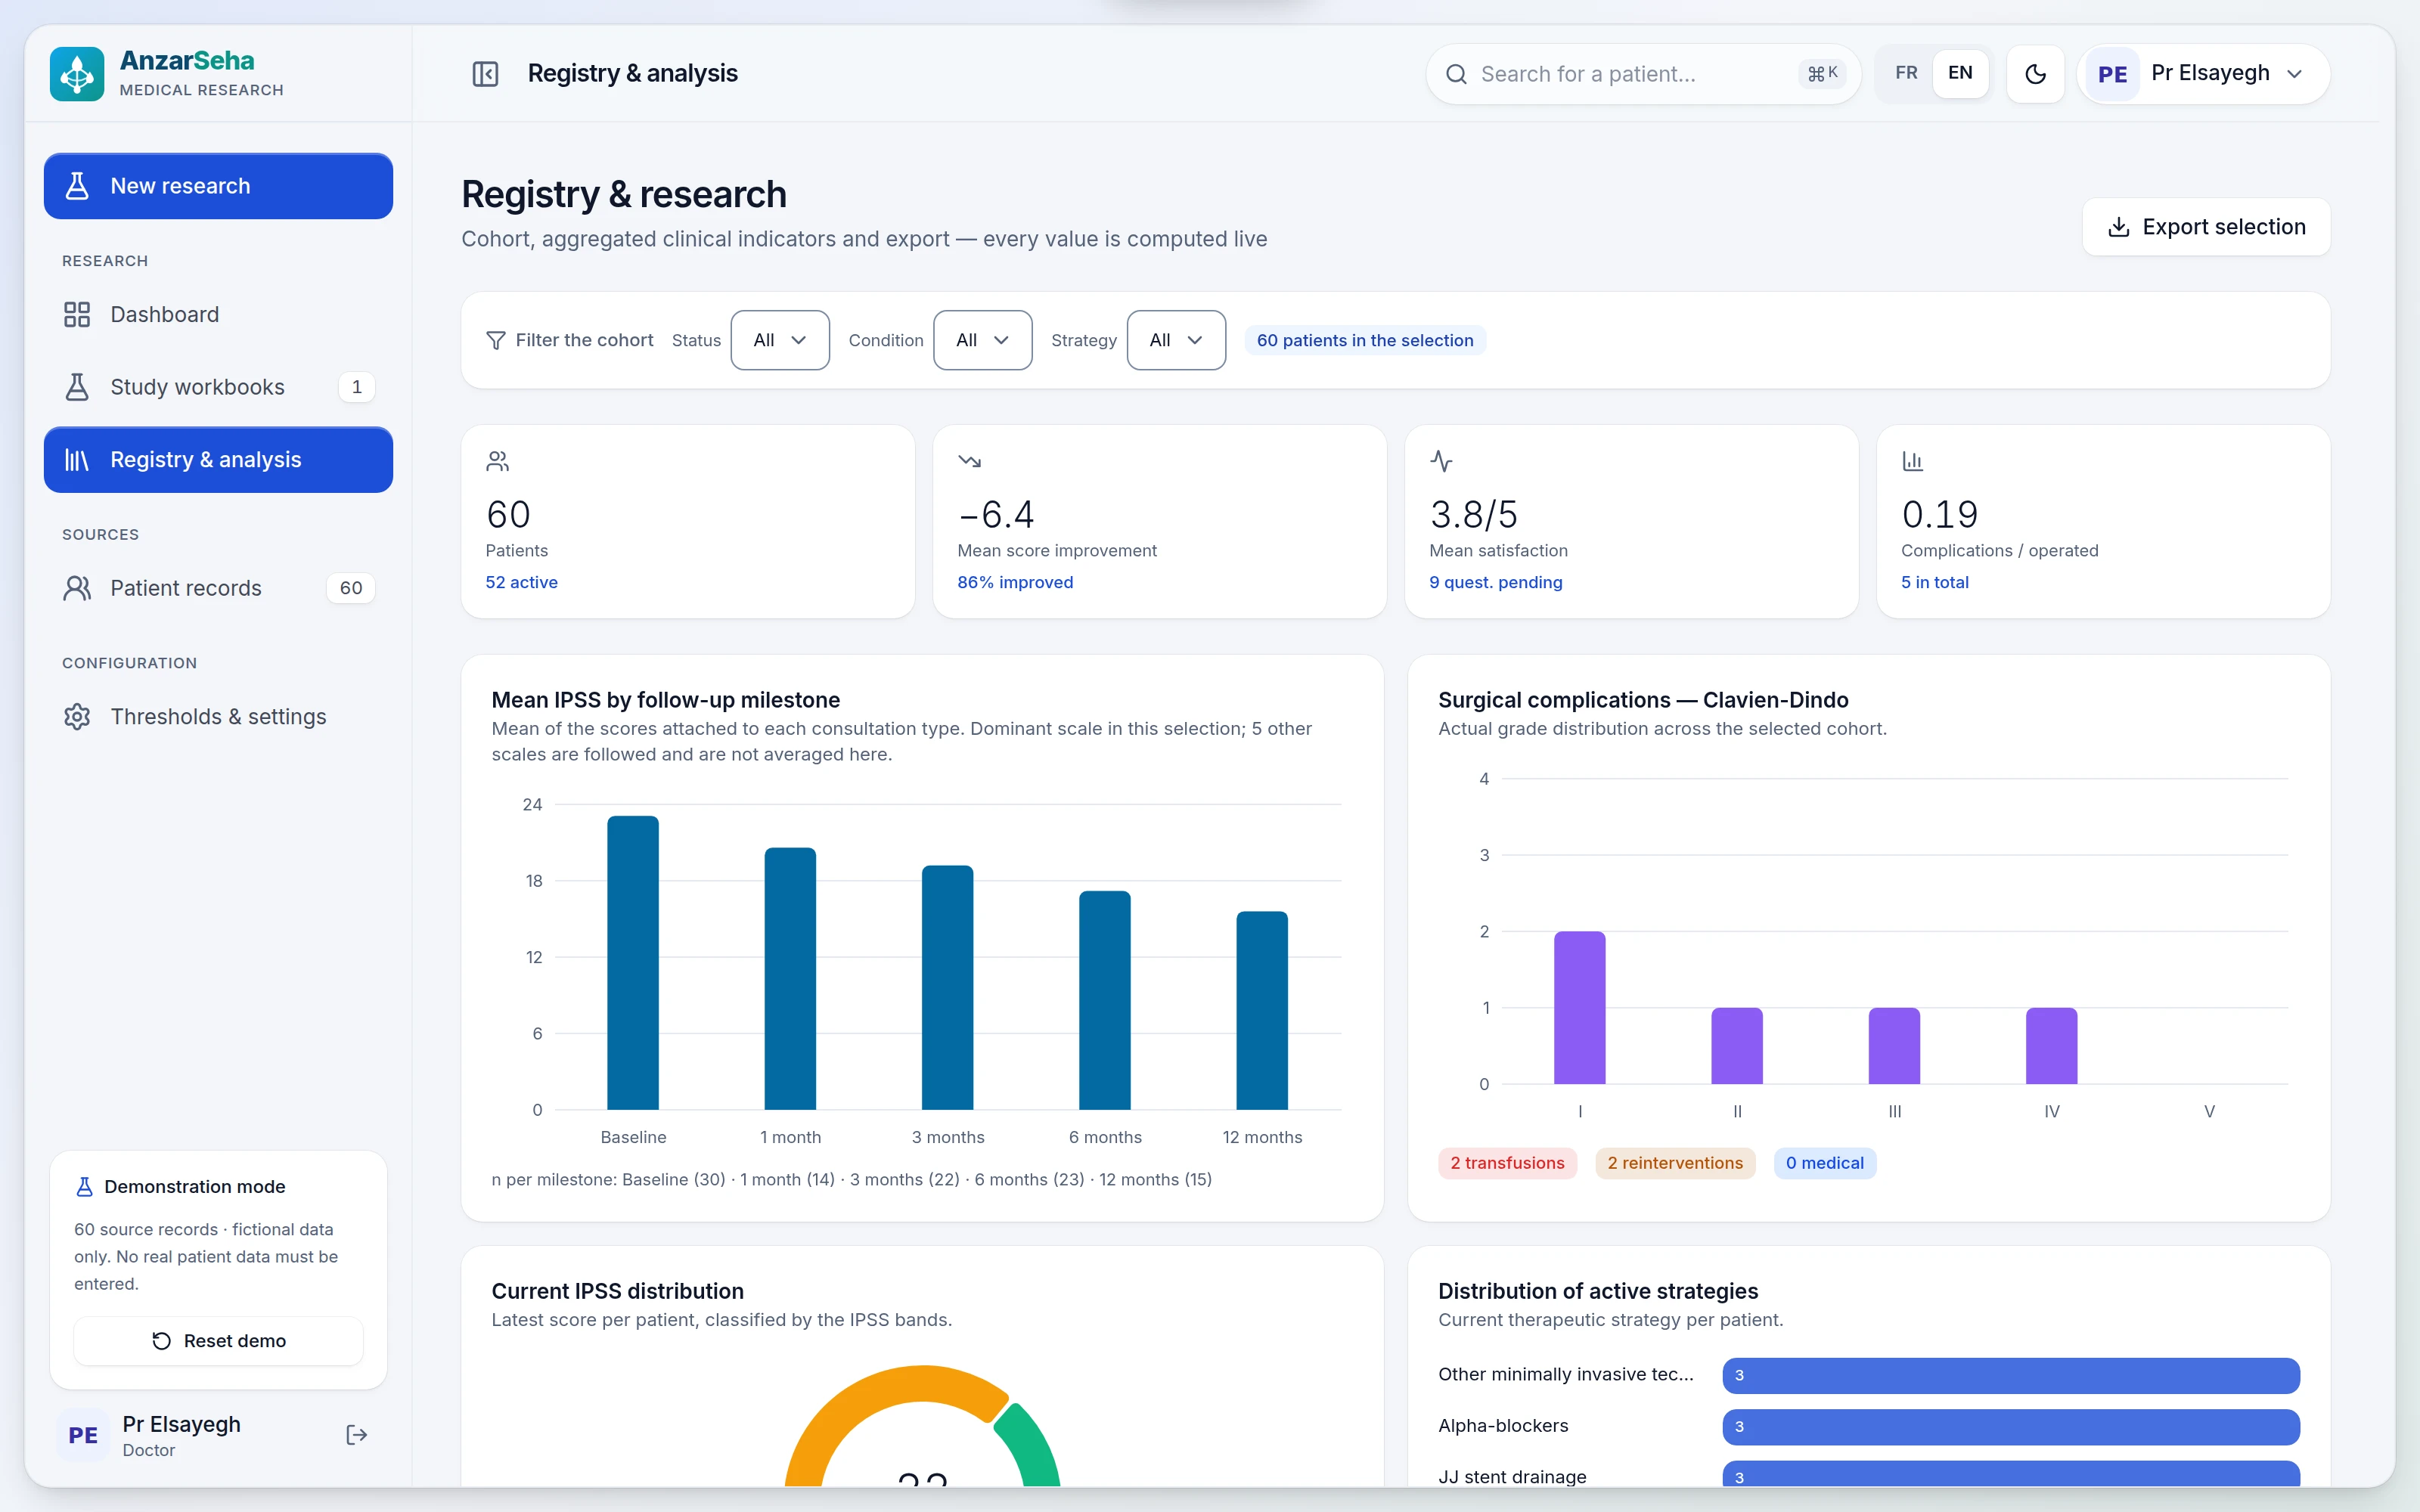Click the Distribution of active strategies title
The image size is (2420, 1512).
coord(1598,1291)
